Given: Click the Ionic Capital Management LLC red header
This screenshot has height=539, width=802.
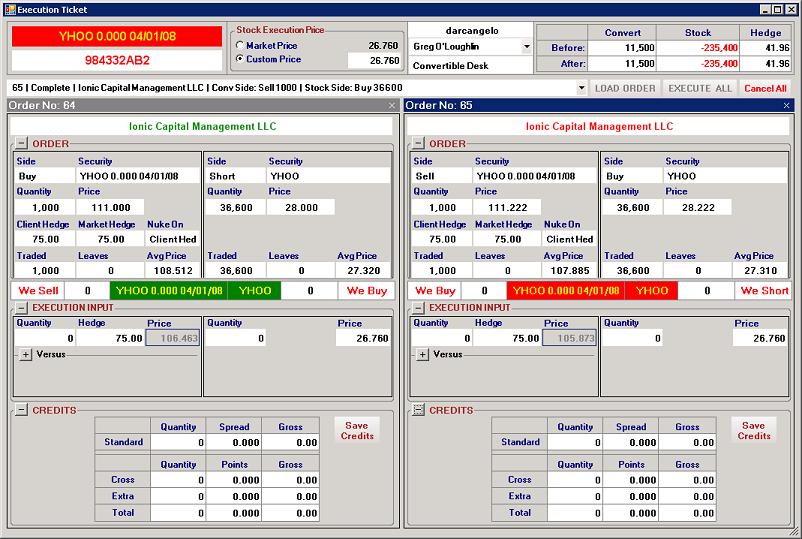Looking at the screenshot, I should 599,126.
